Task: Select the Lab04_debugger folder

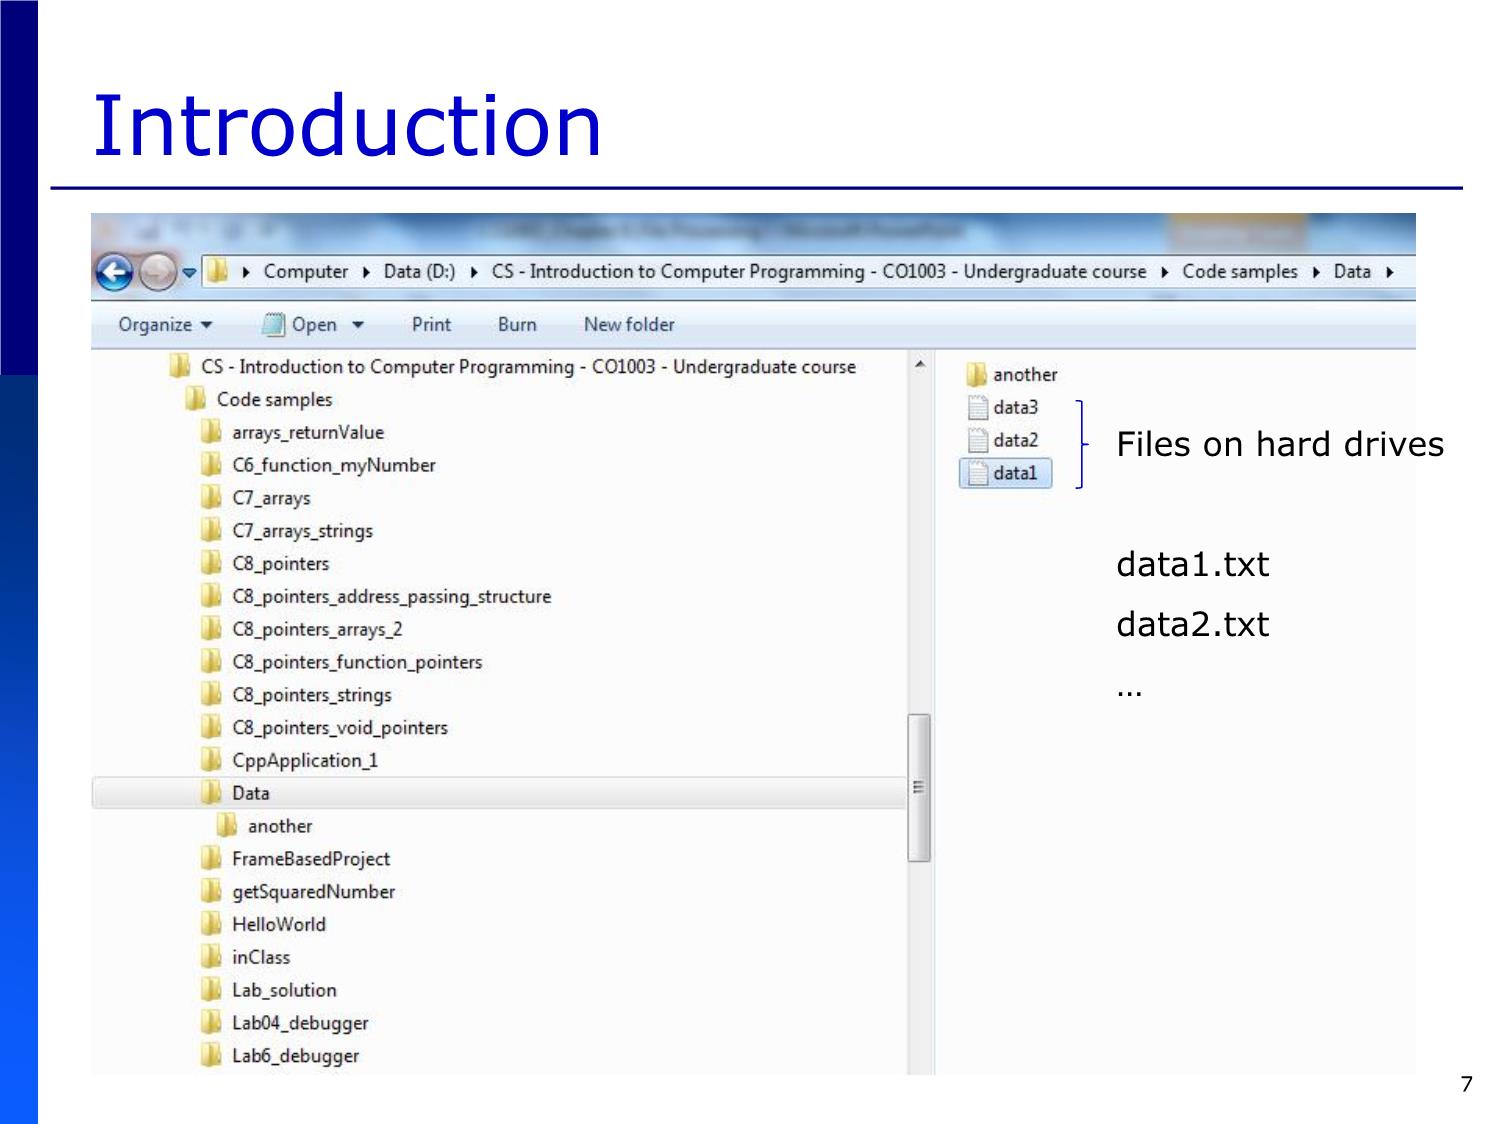Action: 285,1023
